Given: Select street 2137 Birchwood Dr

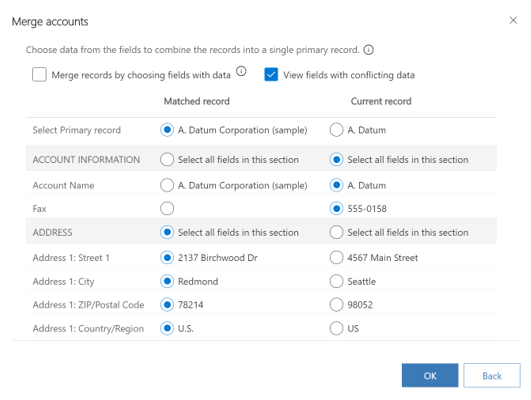Looking at the screenshot, I should click(167, 258).
